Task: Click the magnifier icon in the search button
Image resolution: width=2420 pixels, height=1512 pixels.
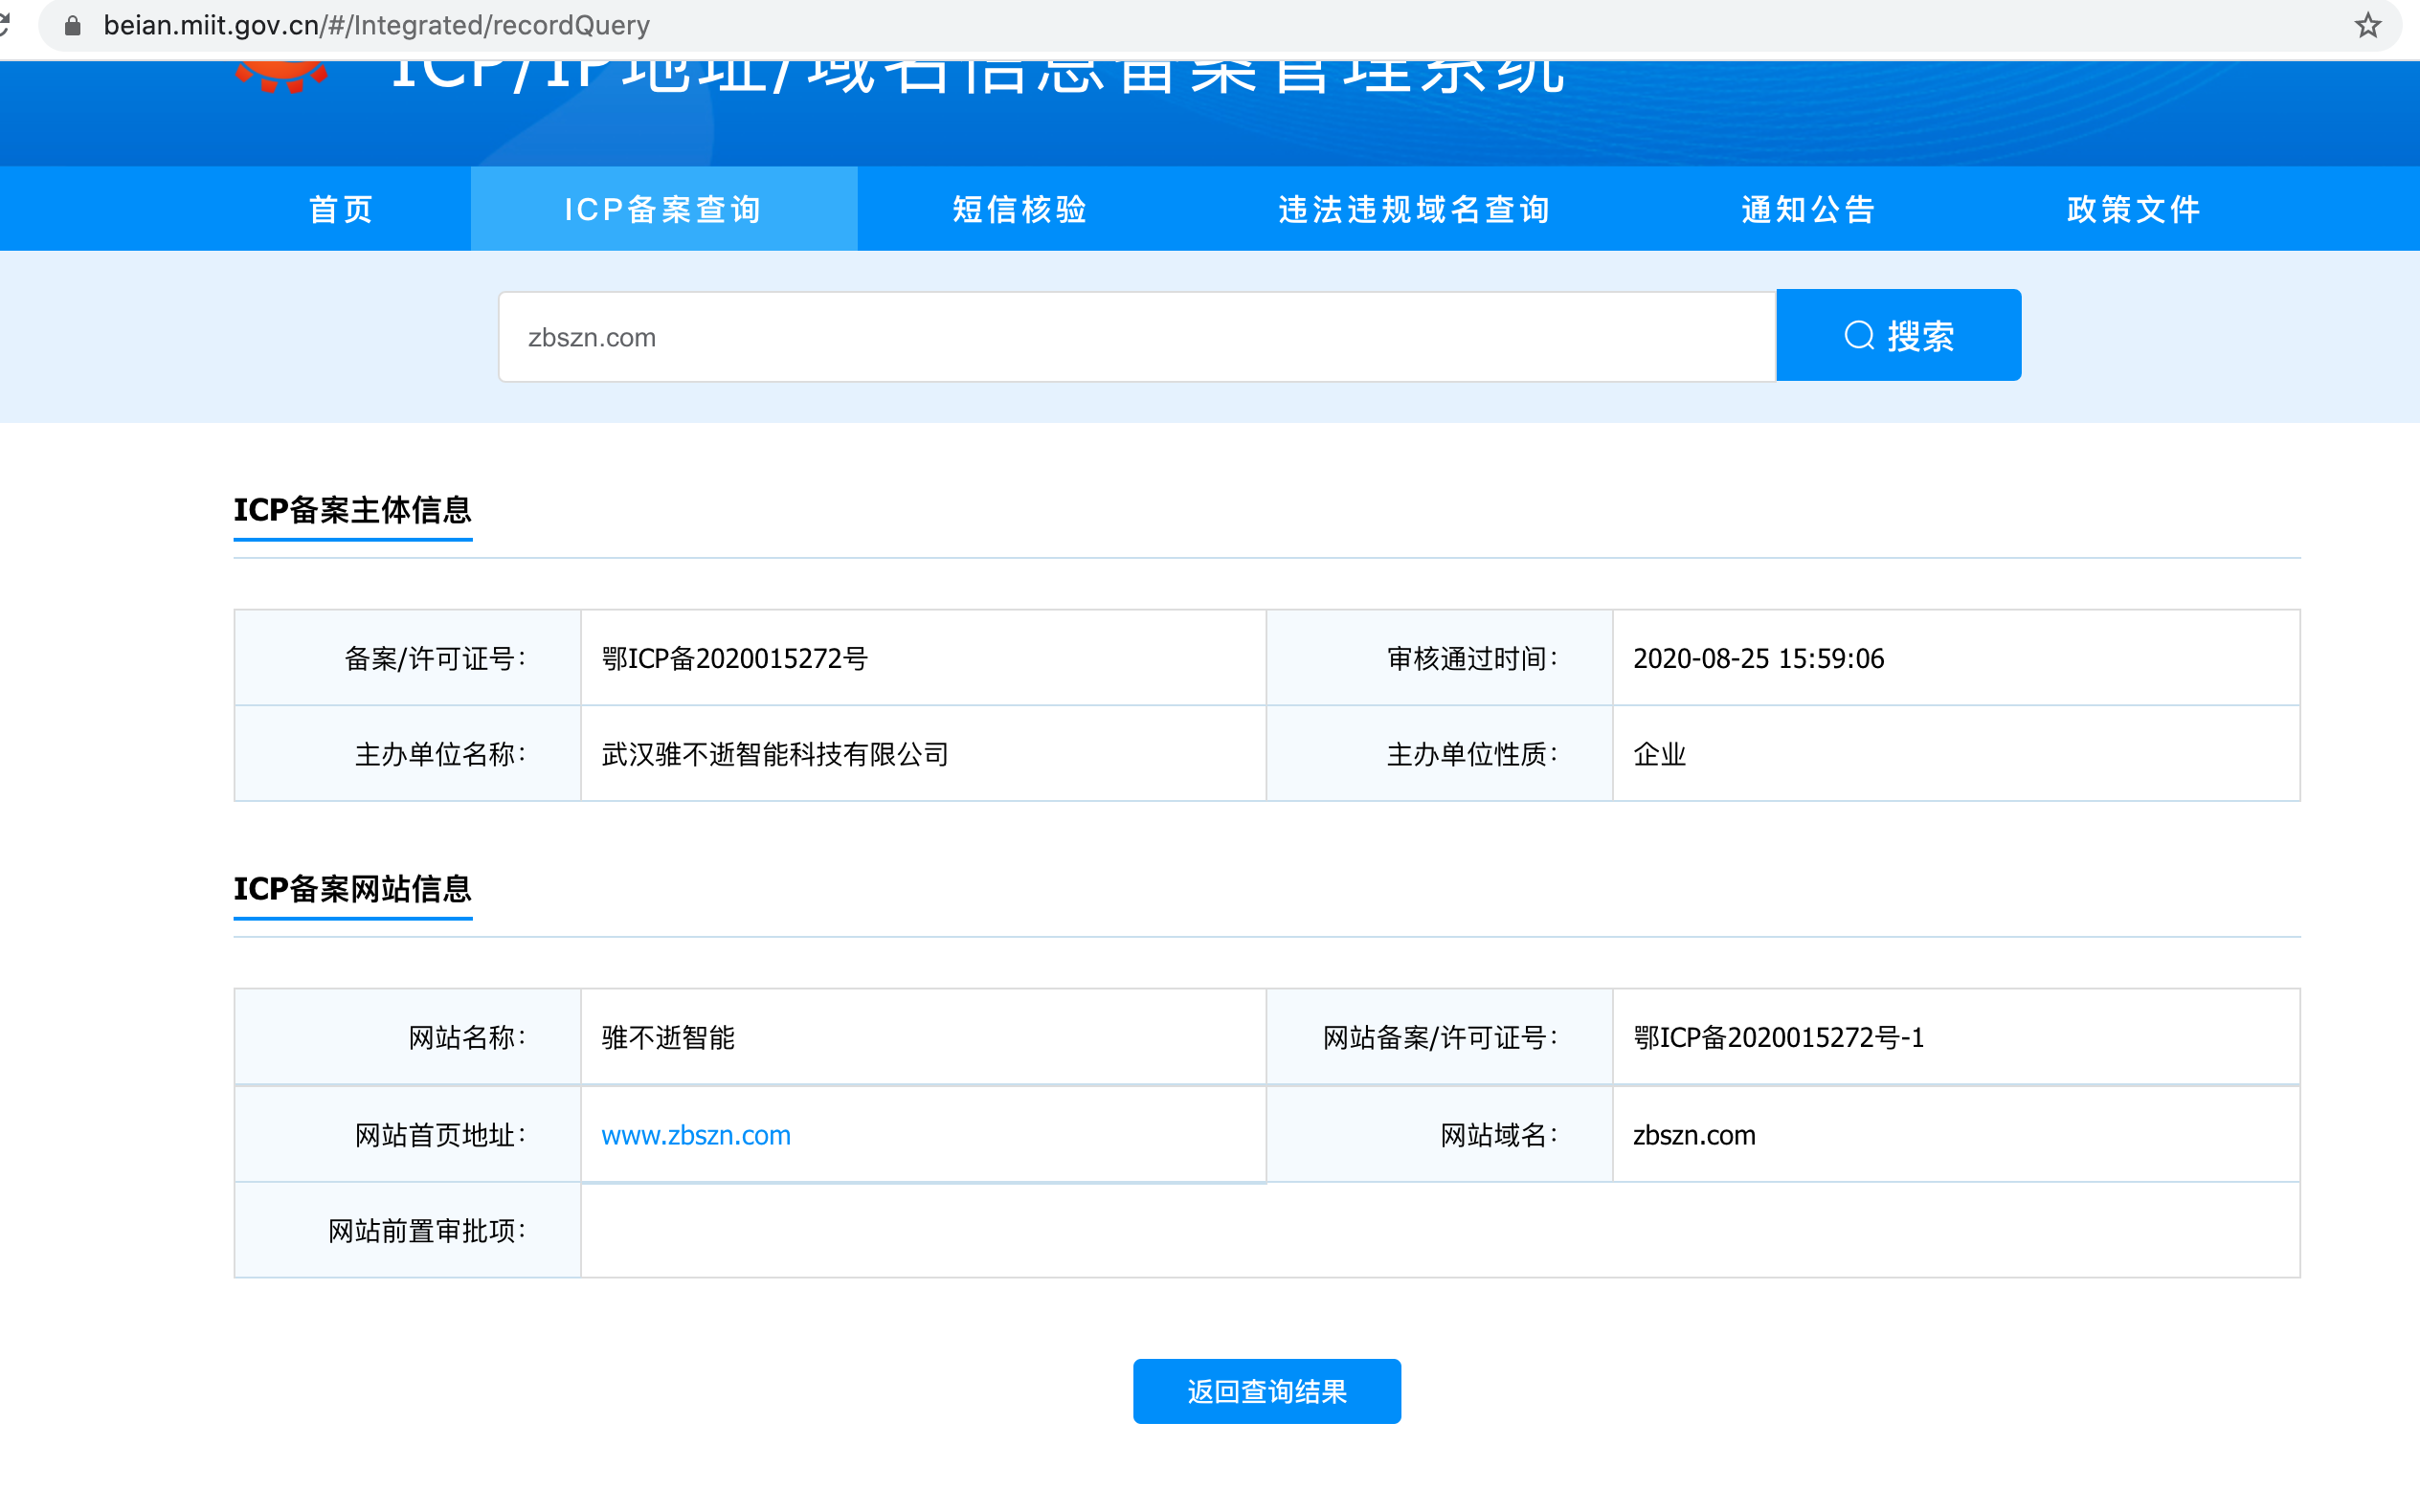Action: coord(1859,335)
